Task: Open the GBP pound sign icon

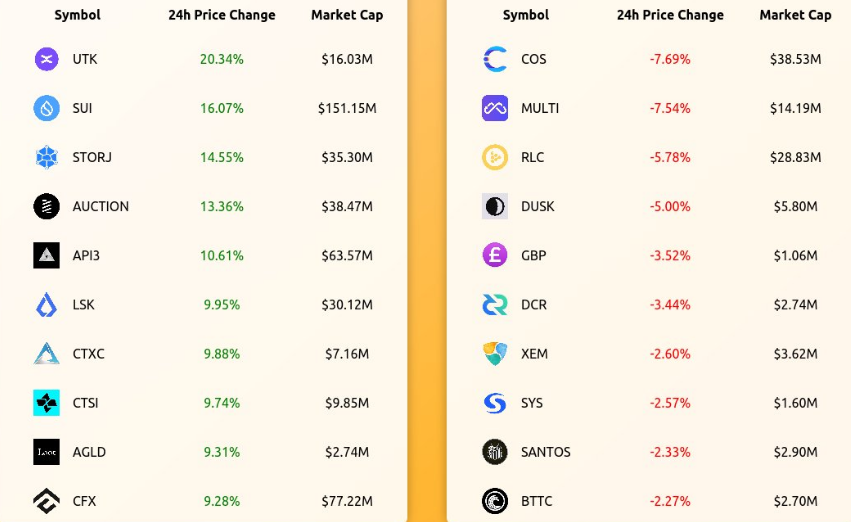Action: pyautogui.click(x=495, y=256)
